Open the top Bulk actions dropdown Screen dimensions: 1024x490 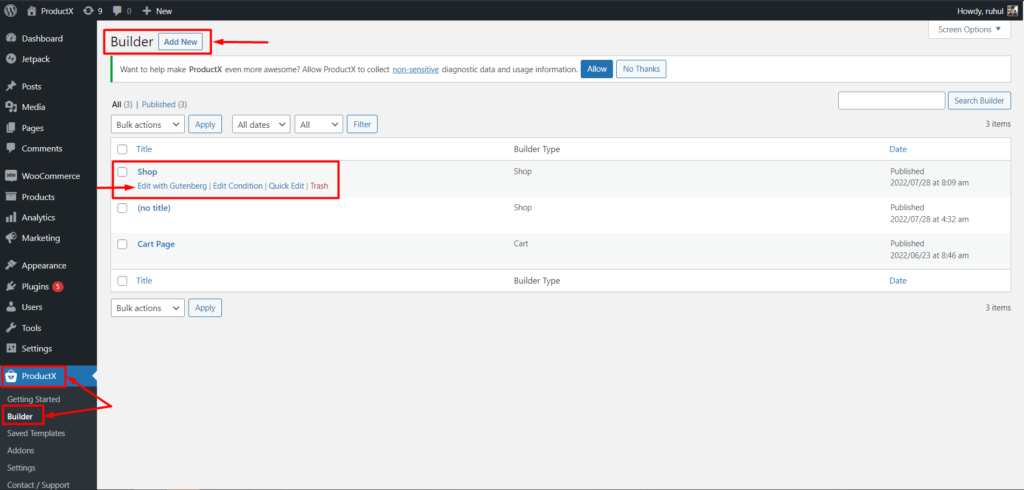[148, 124]
